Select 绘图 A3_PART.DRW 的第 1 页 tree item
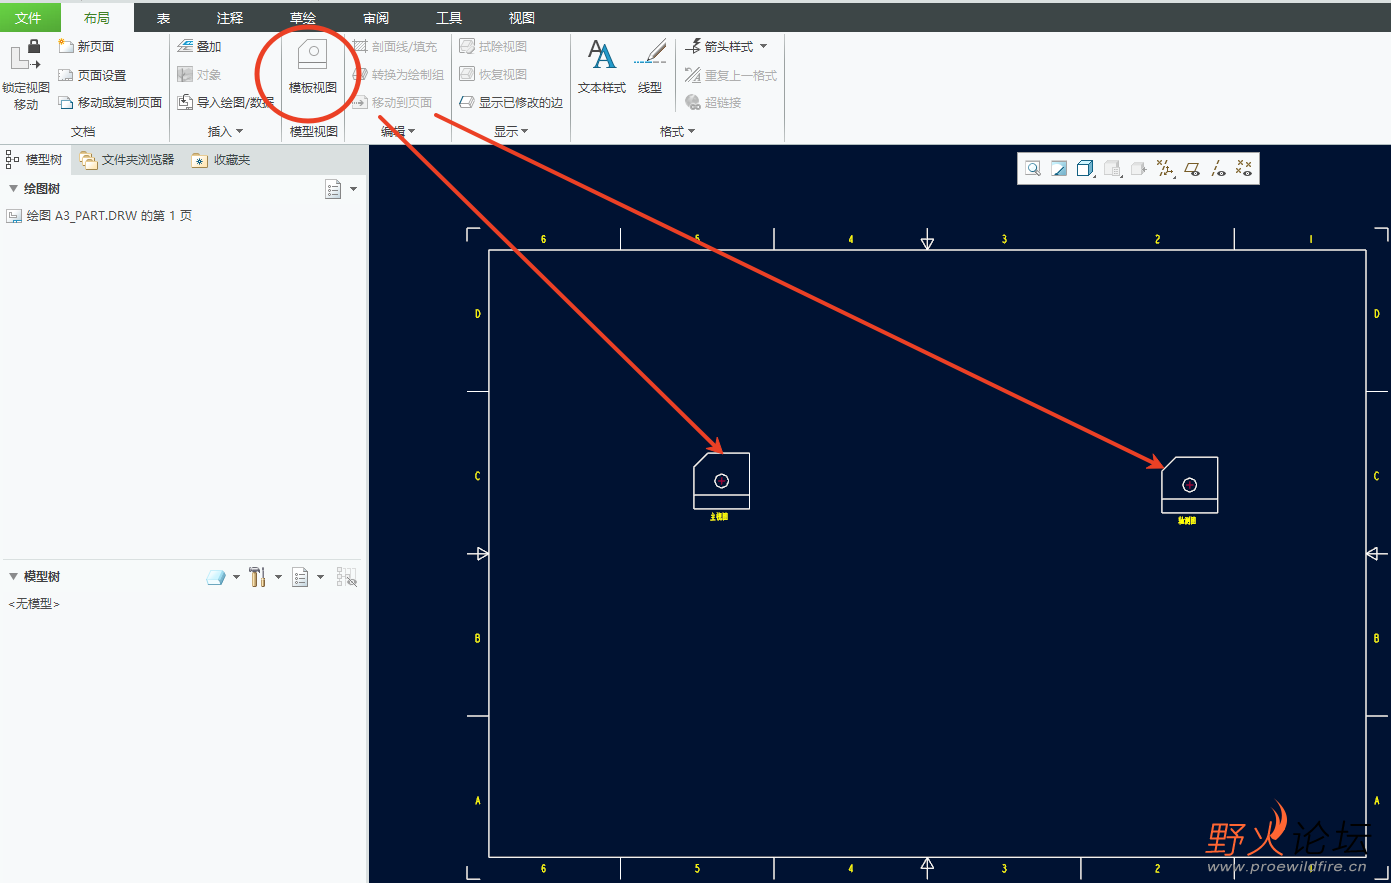This screenshot has height=883, width=1391. coord(99,215)
